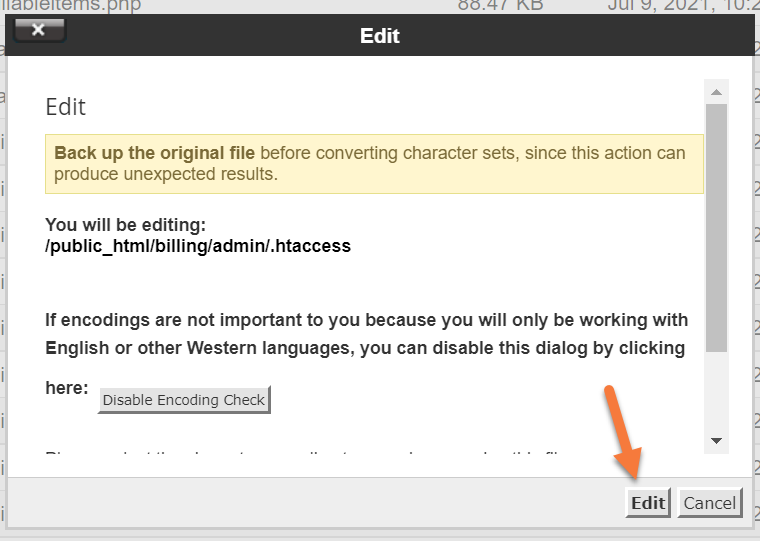Click the bold 'Back up the original file' text
760x541 pixels.
tap(155, 153)
